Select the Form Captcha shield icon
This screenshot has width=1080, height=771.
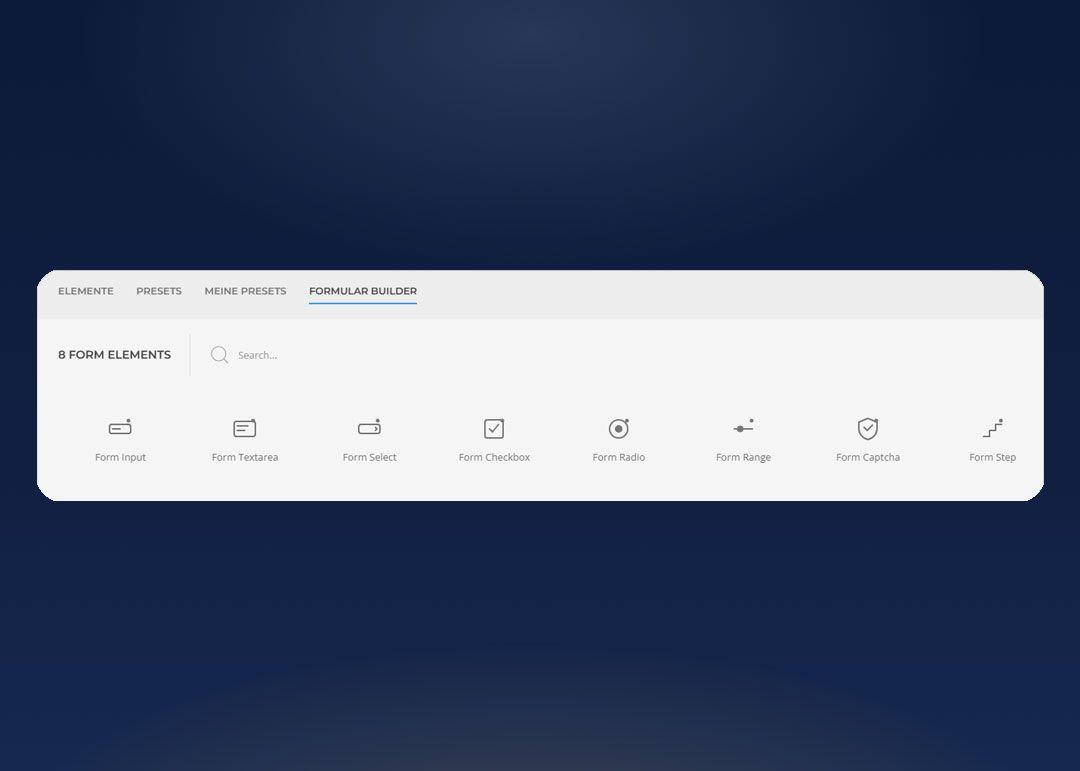tap(868, 429)
